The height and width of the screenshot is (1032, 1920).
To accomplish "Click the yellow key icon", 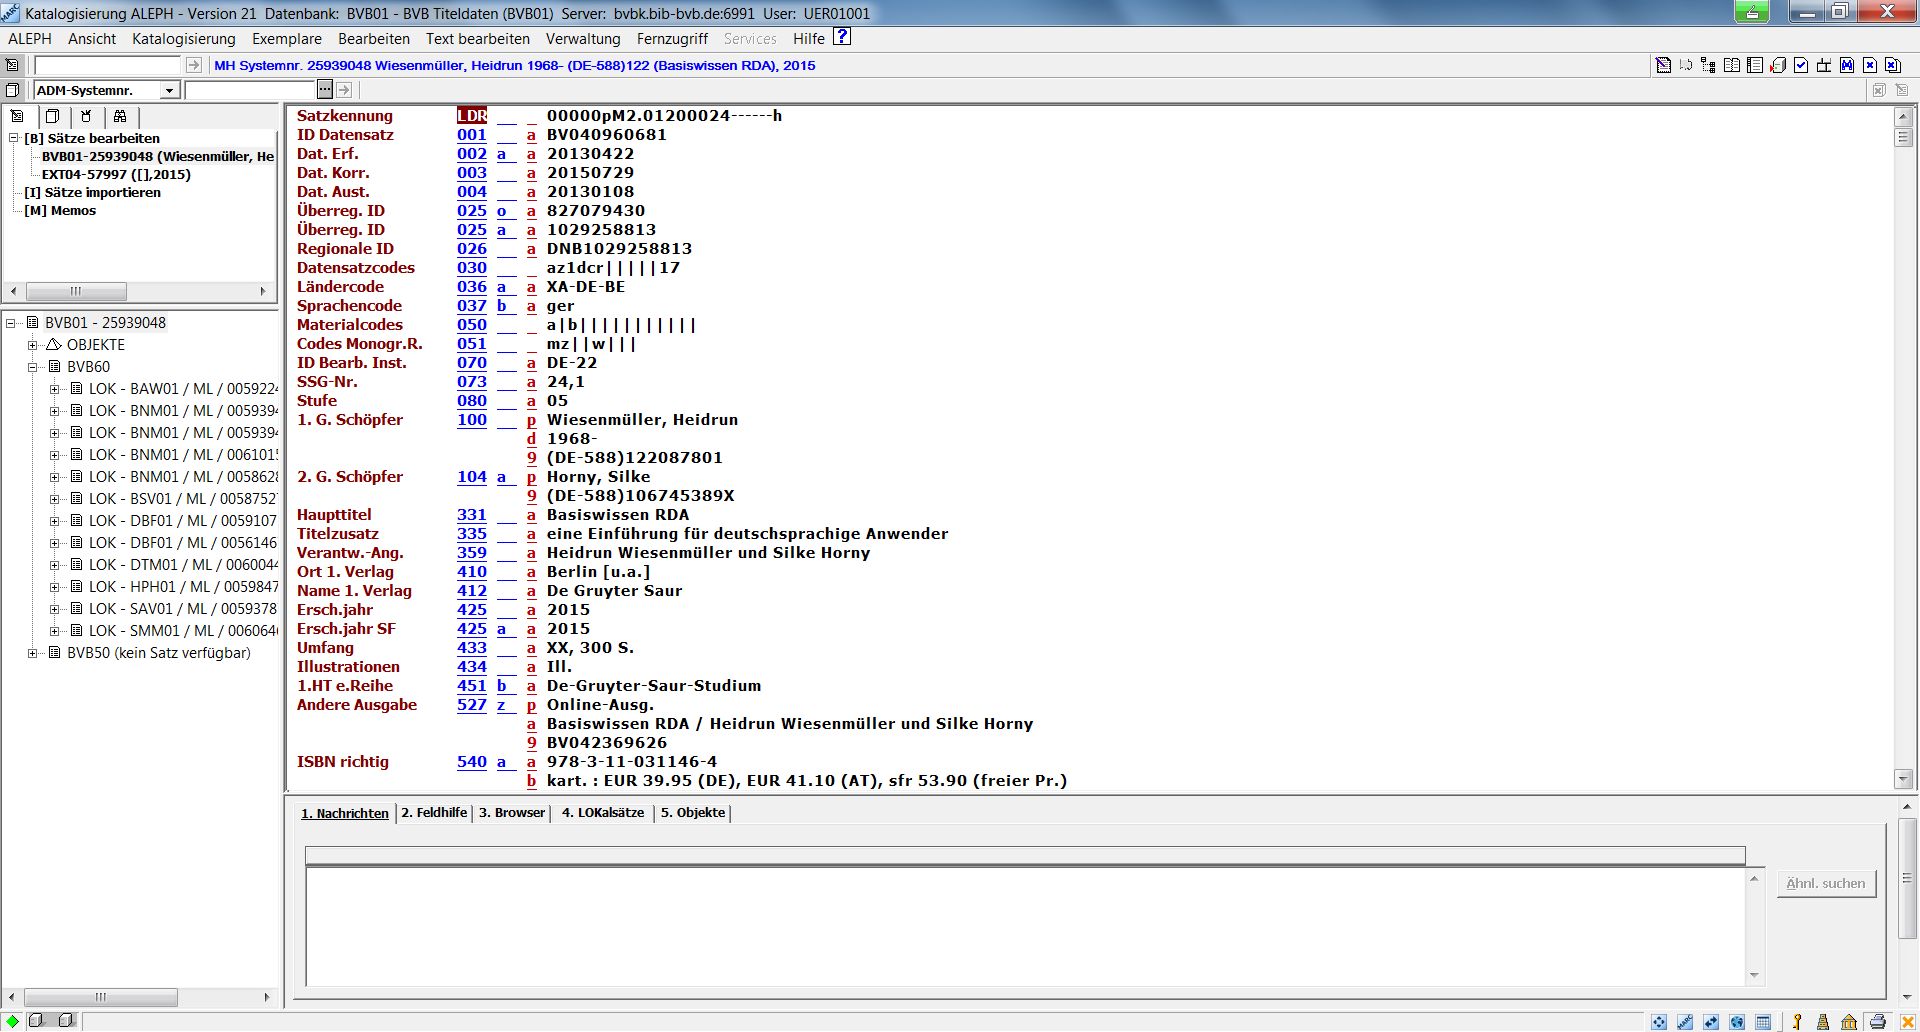I will click(1797, 1021).
